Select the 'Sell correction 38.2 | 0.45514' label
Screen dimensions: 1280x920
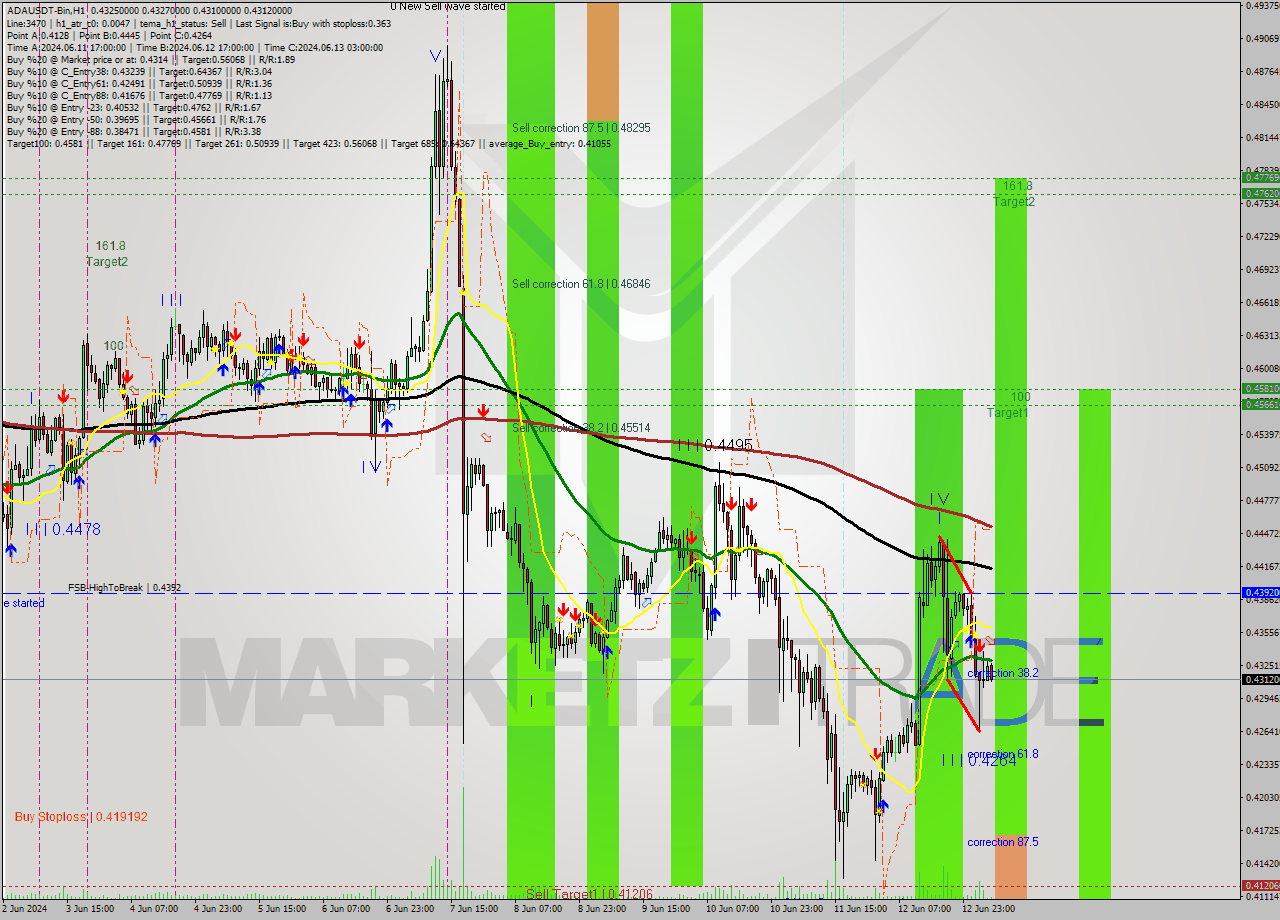pos(581,428)
